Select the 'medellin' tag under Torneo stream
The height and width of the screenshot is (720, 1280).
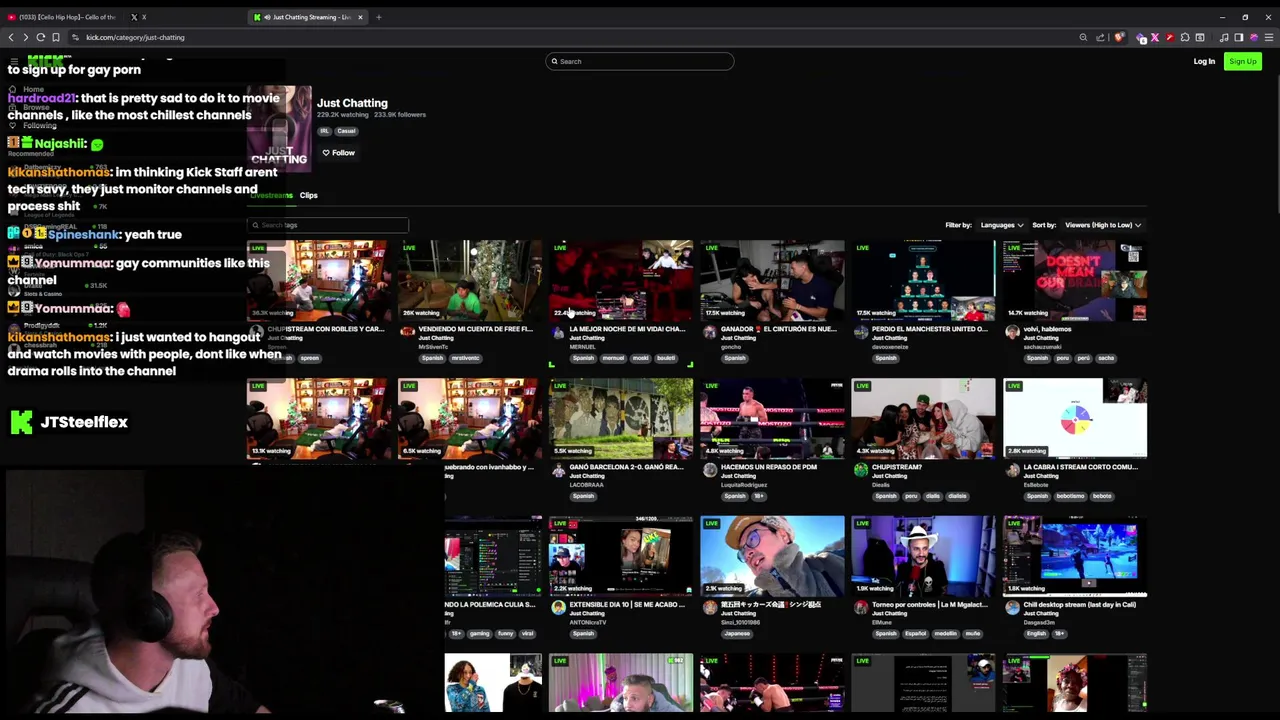click(945, 634)
